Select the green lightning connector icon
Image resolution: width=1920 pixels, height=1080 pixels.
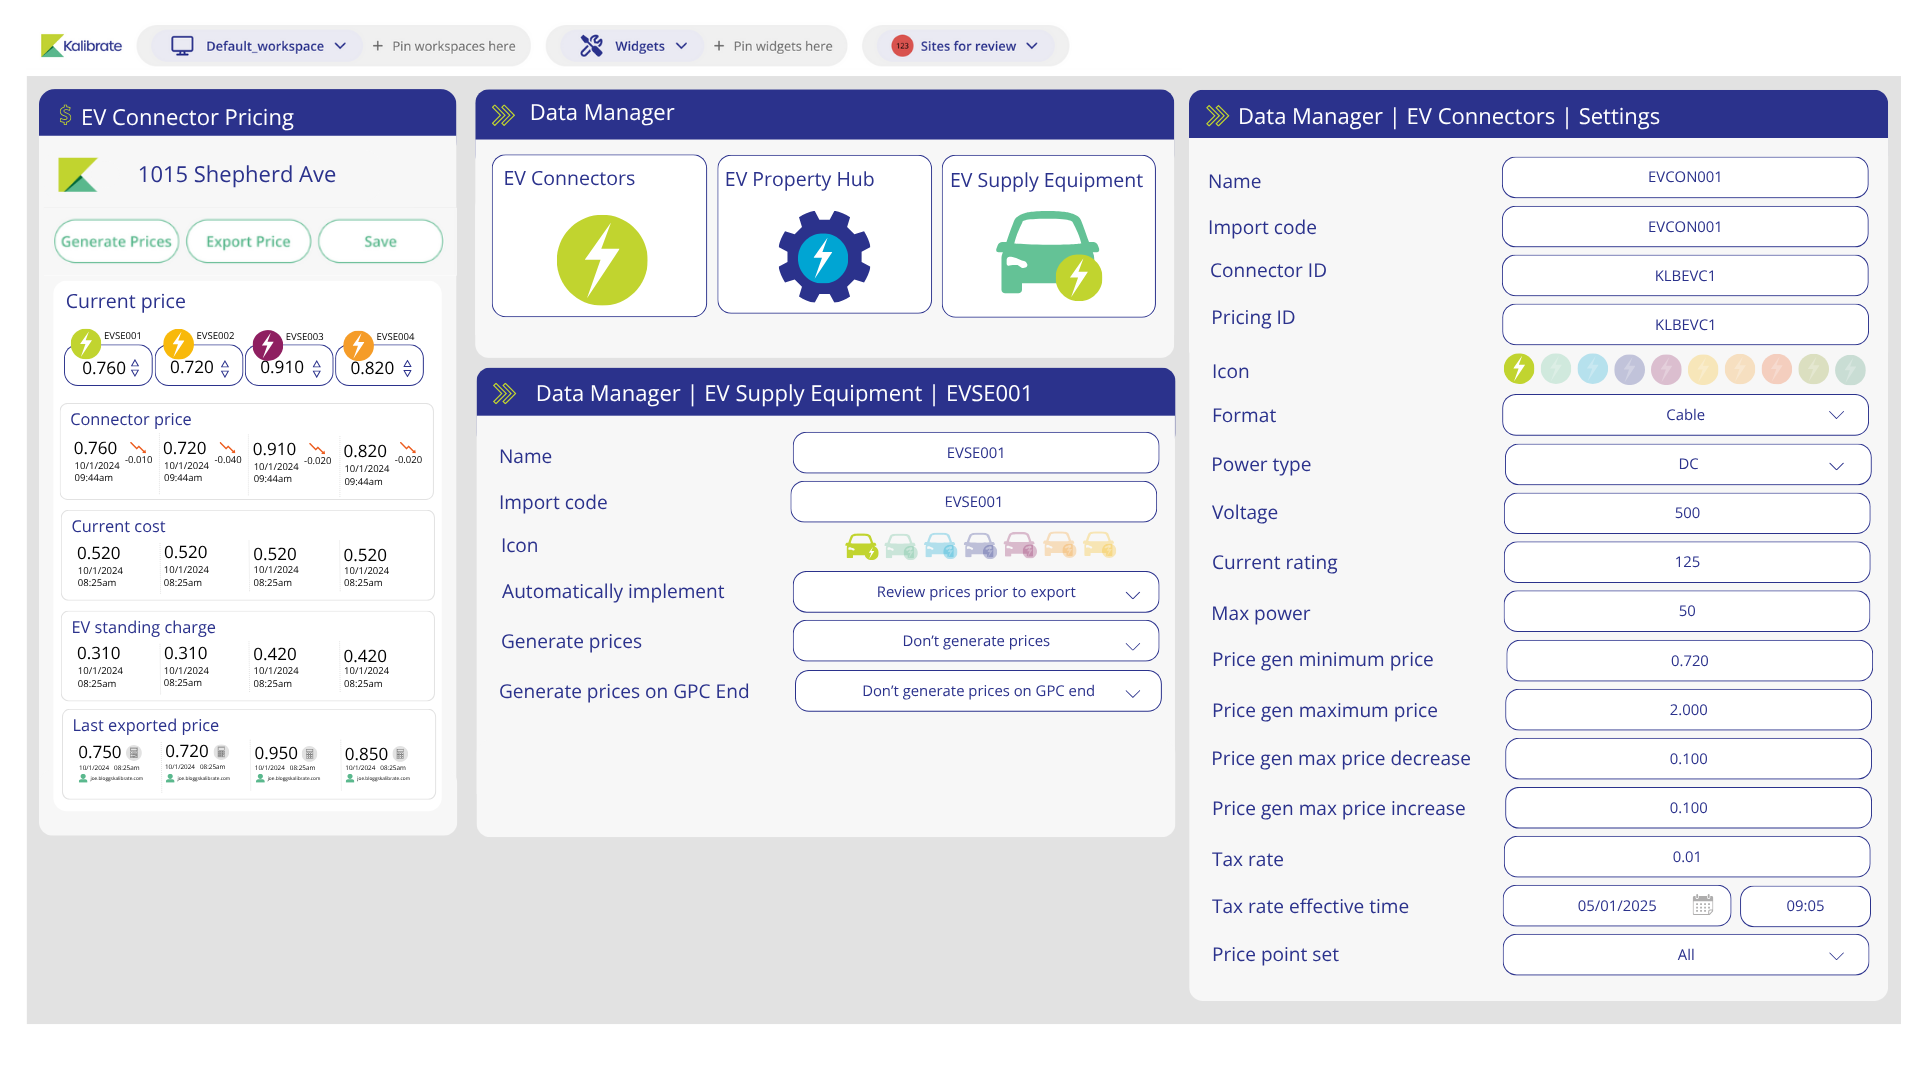click(x=1518, y=369)
